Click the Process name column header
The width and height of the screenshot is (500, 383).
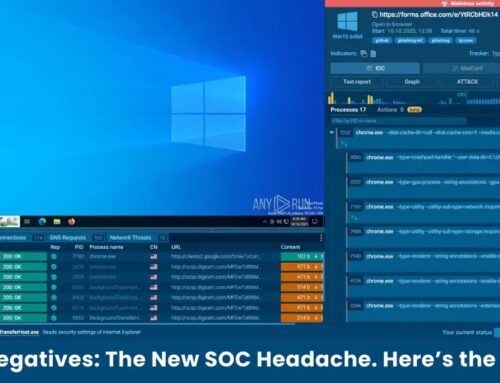pyautogui.click(x=106, y=247)
